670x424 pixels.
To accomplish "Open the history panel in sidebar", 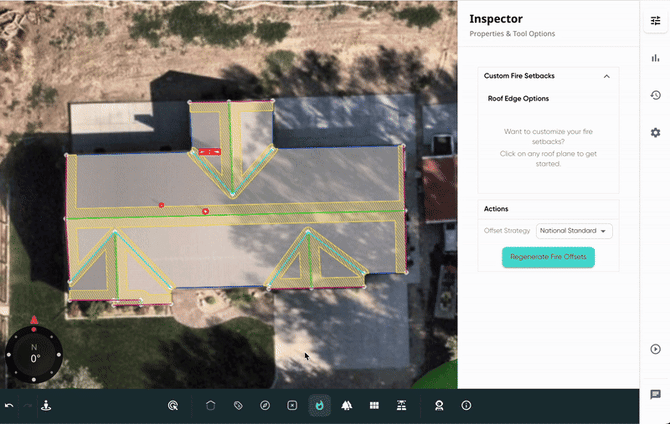I will (655, 95).
